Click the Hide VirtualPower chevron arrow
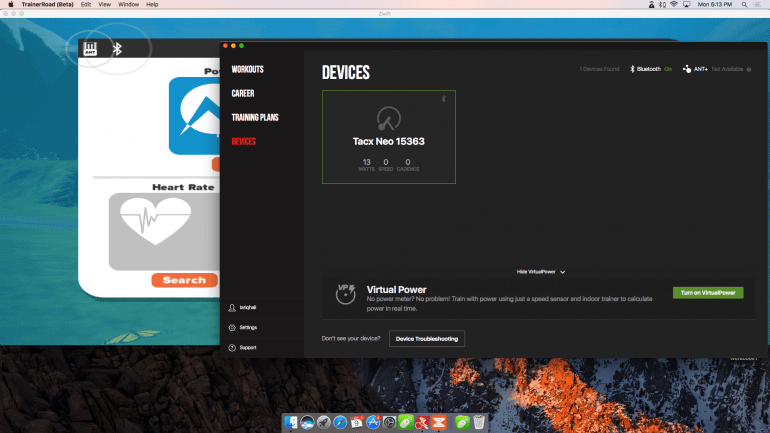Image resolution: width=770 pixels, height=433 pixels. 563,272
